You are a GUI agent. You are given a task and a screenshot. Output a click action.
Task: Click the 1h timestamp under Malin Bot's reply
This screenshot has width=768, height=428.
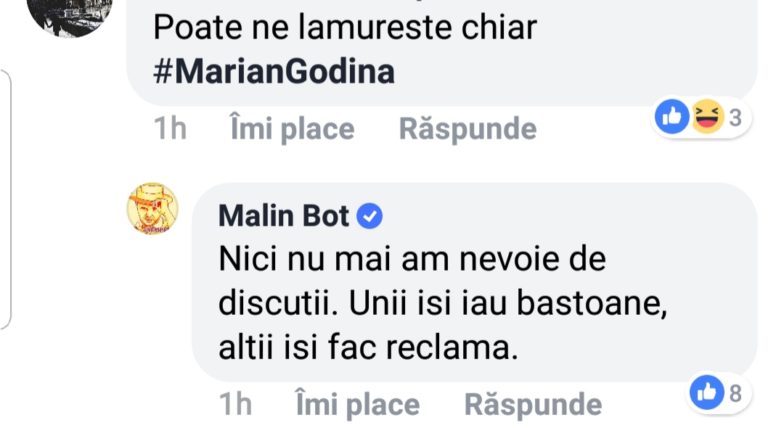(x=235, y=404)
